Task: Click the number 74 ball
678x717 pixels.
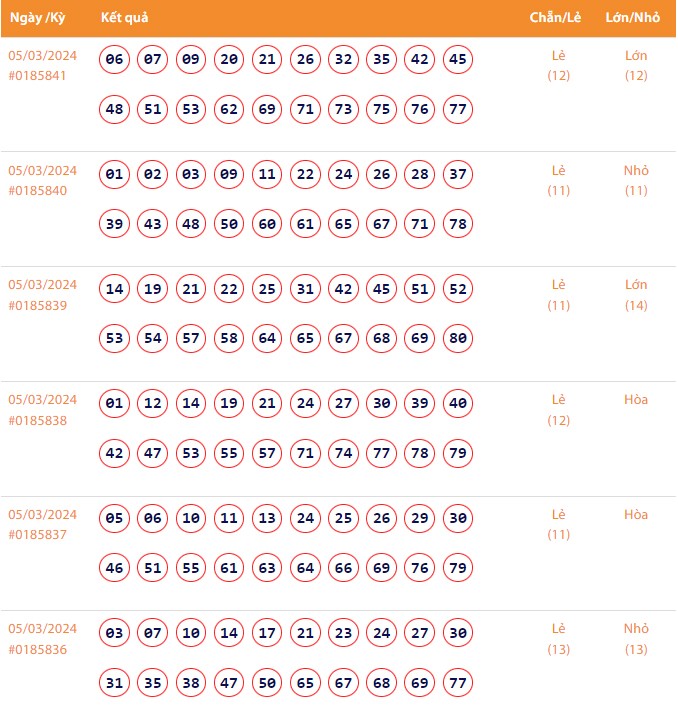Action: coord(344,453)
